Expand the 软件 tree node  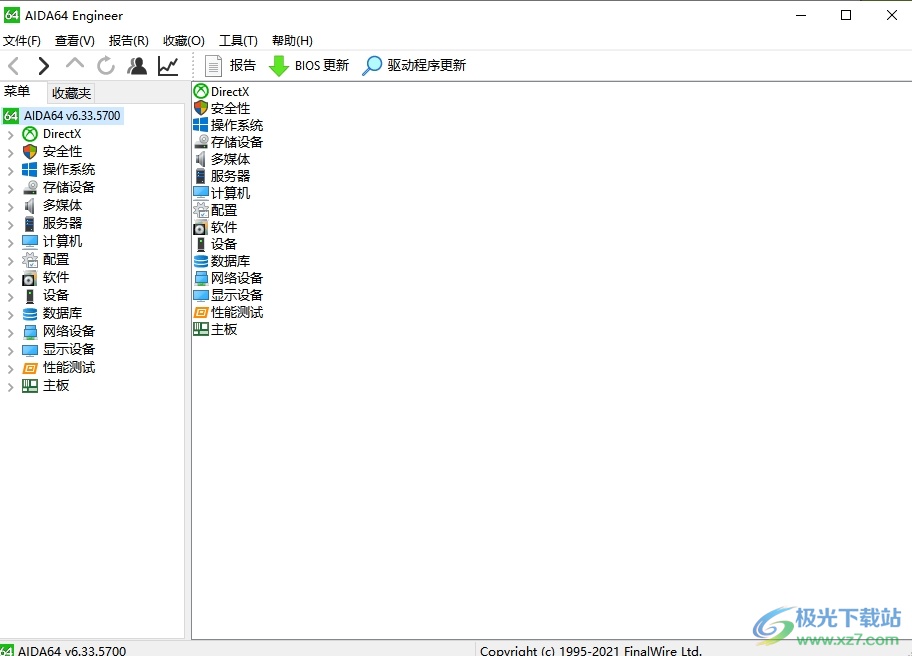[x=10, y=279]
